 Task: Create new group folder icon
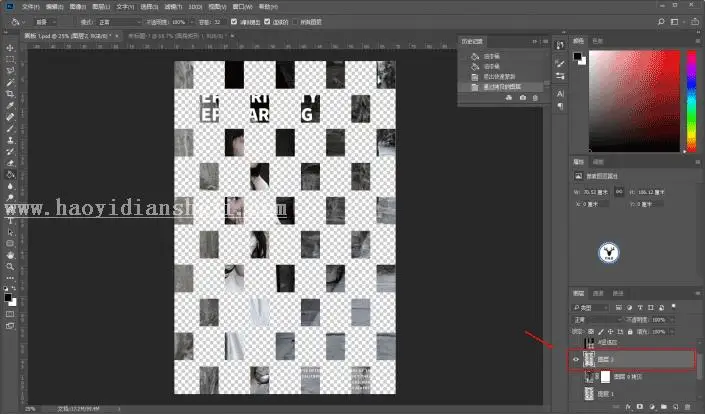(x=664, y=407)
